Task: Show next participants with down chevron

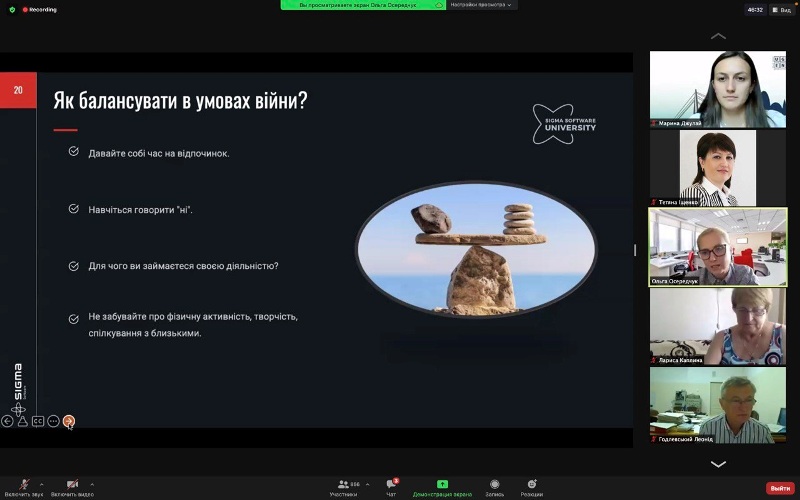Action: (718, 464)
